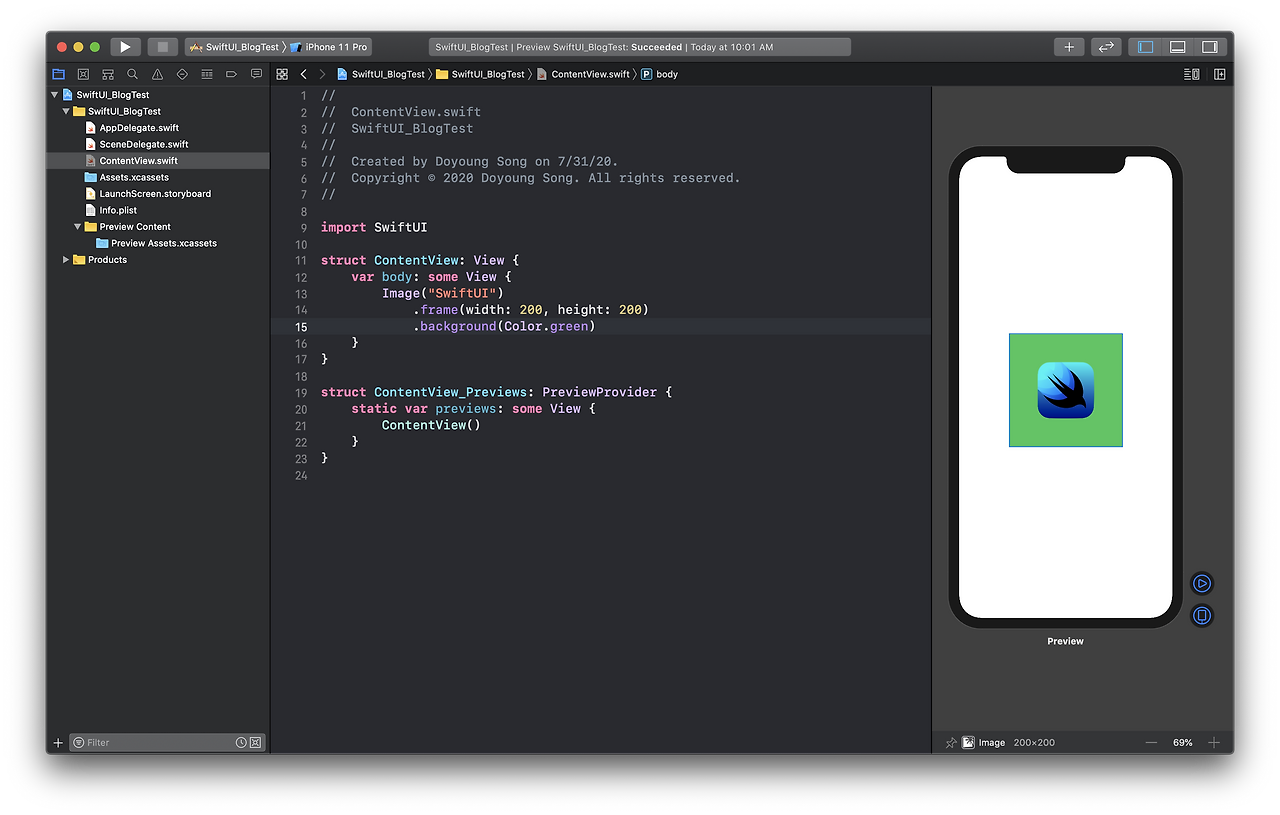The width and height of the screenshot is (1280, 815).
Task: Go back in editor history
Action: coord(304,74)
